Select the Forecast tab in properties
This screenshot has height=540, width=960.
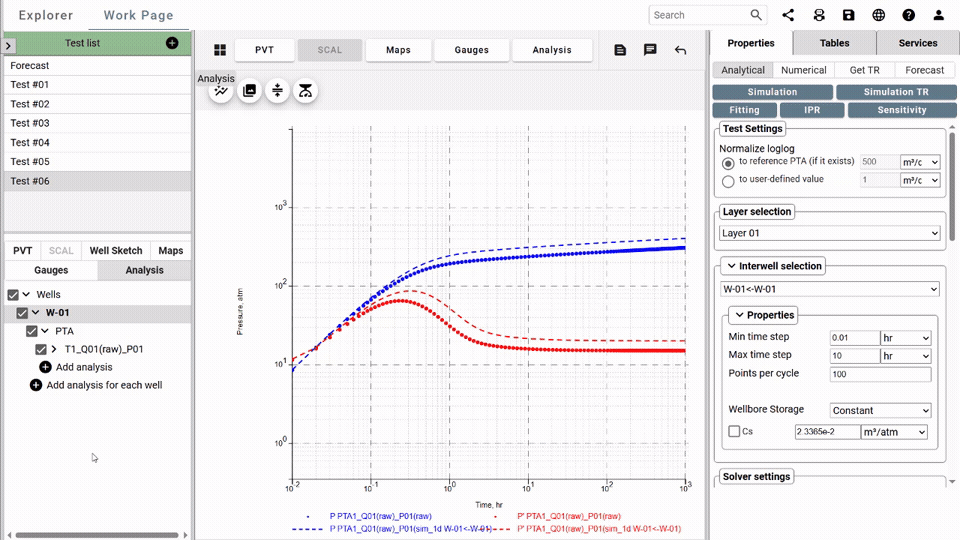click(924, 70)
